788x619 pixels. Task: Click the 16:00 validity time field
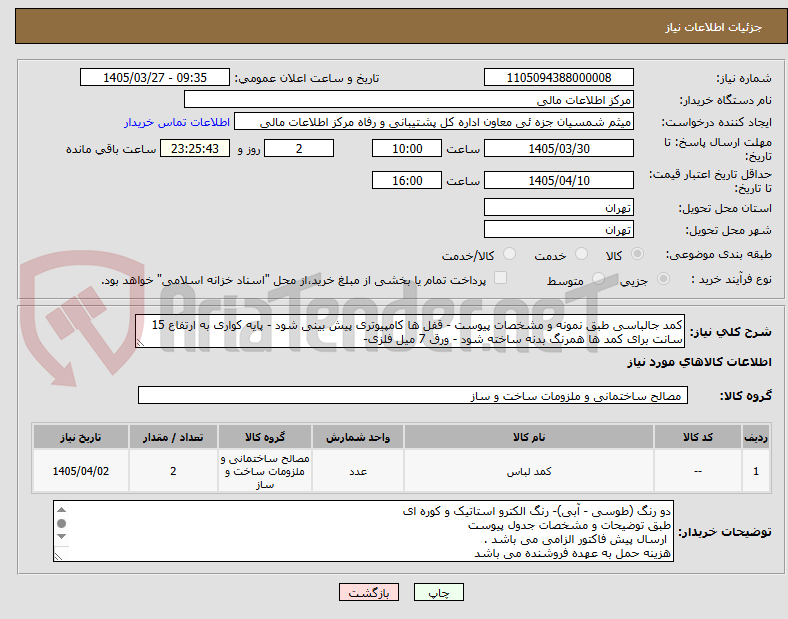pyautogui.click(x=407, y=180)
